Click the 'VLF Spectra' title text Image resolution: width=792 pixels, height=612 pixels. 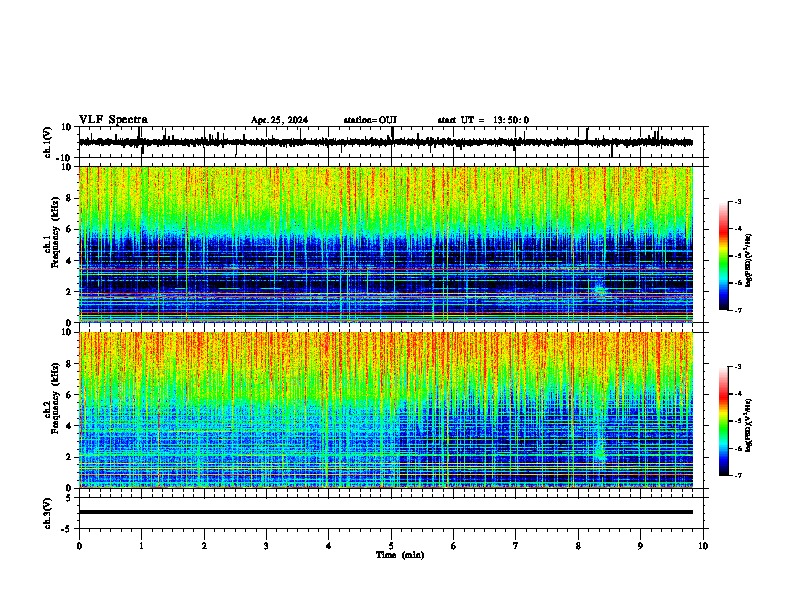click(x=113, y=120)
